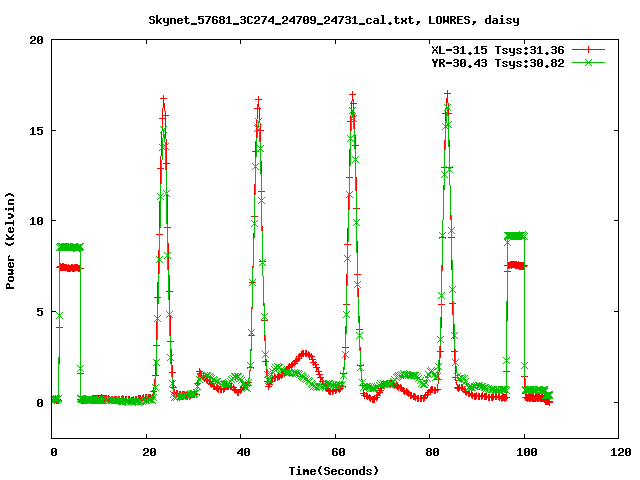The image size is (640, 480).
Task: Click the x-axis tick label 120
Action: click(621, 452)
